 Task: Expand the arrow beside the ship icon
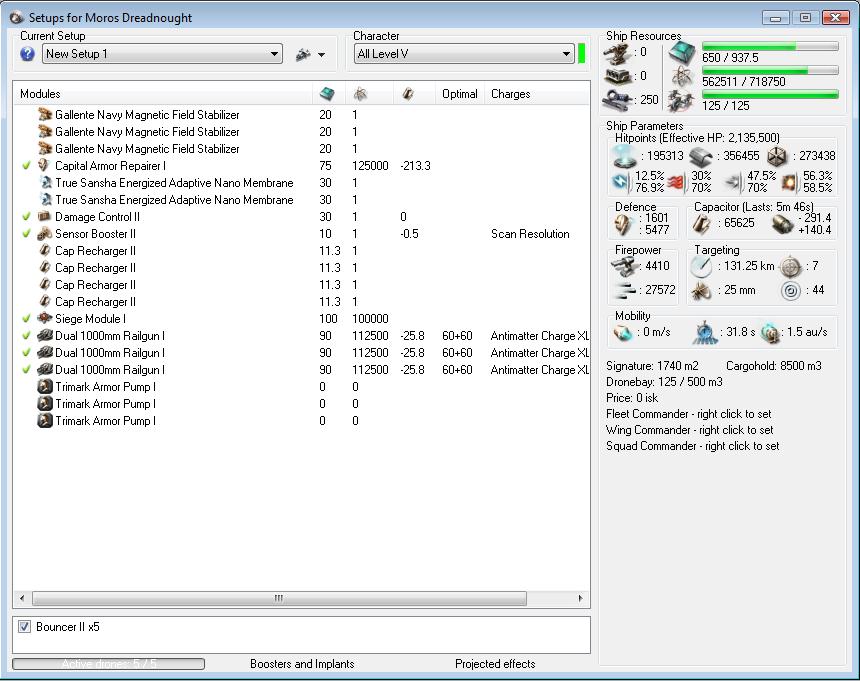point(321,55)
